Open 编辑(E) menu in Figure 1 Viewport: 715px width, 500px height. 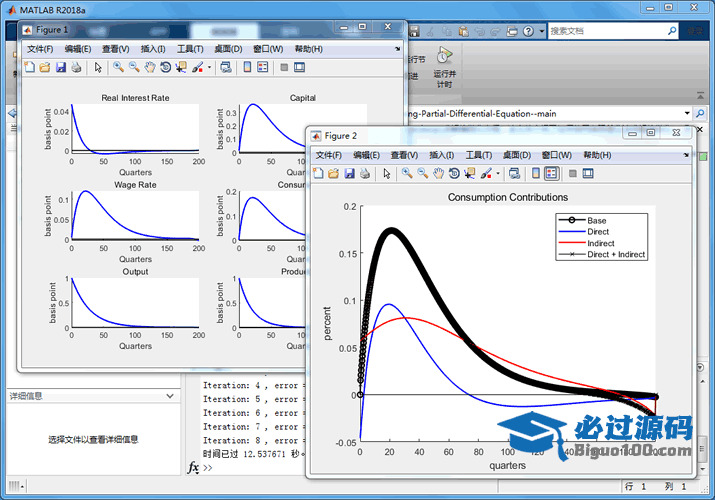click(78, 49)
